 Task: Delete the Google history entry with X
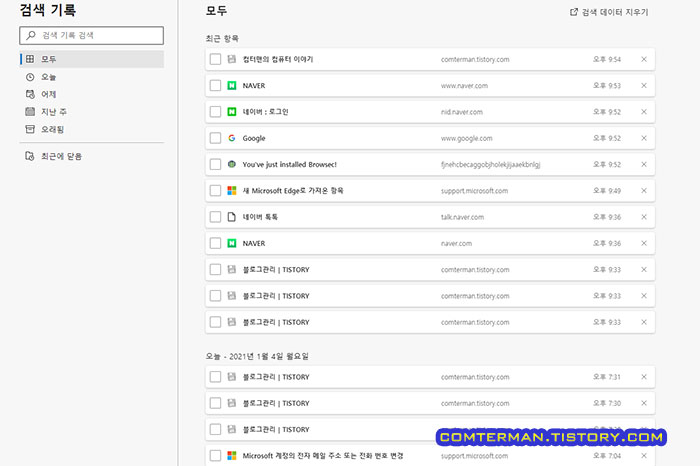click(644, 138)
